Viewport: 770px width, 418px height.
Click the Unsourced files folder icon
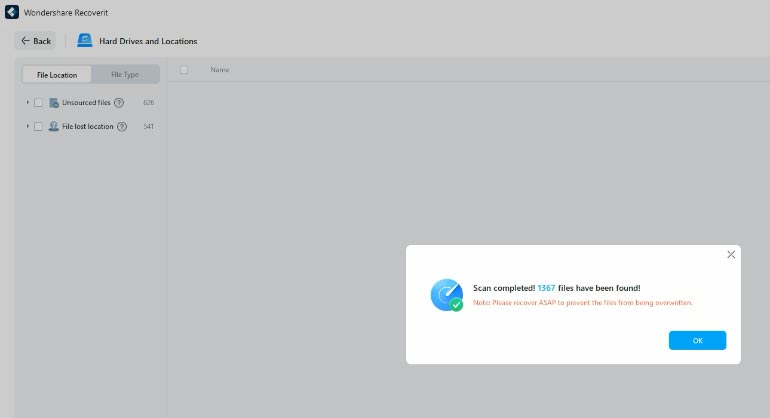(54, 103)
